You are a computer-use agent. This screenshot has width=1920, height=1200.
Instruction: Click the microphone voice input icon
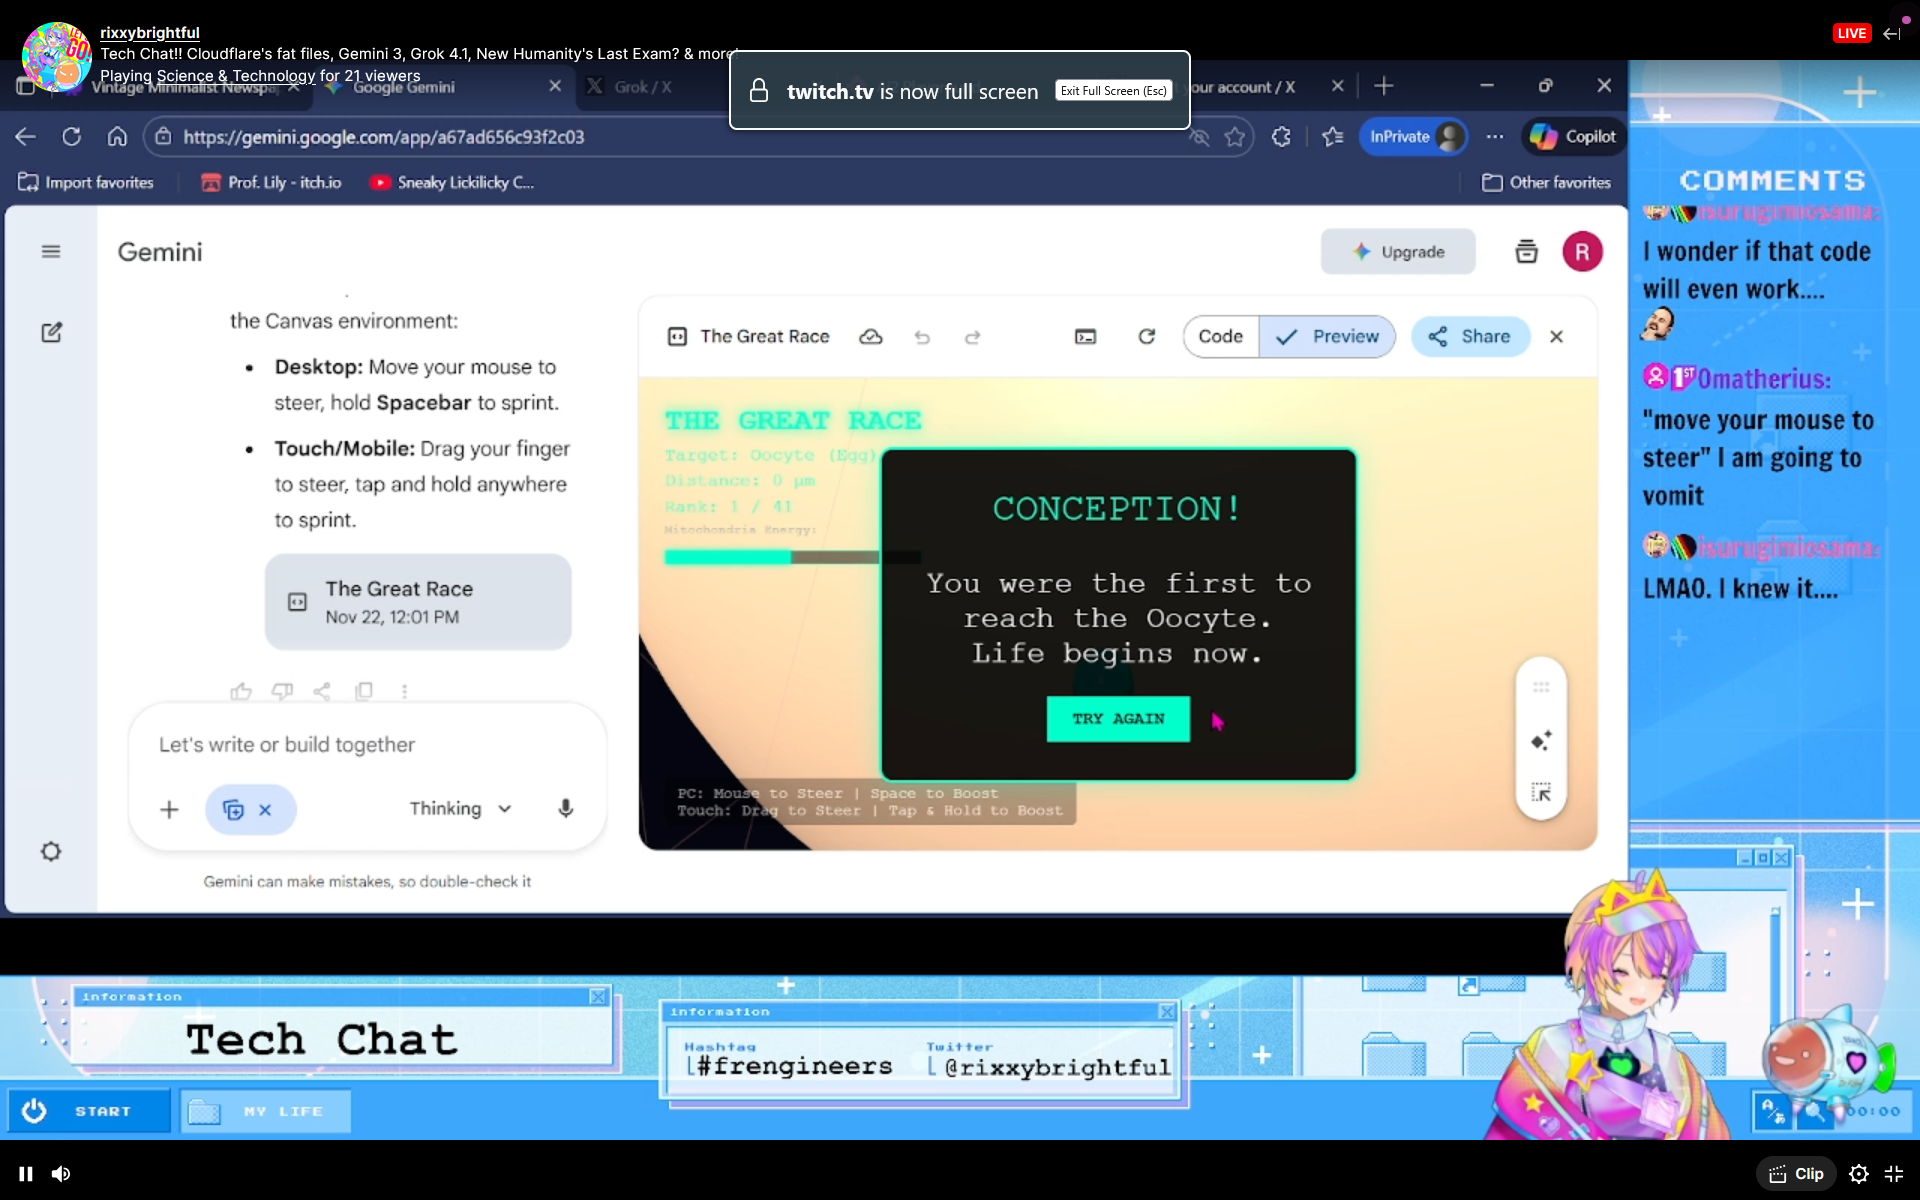coord(565,808)
